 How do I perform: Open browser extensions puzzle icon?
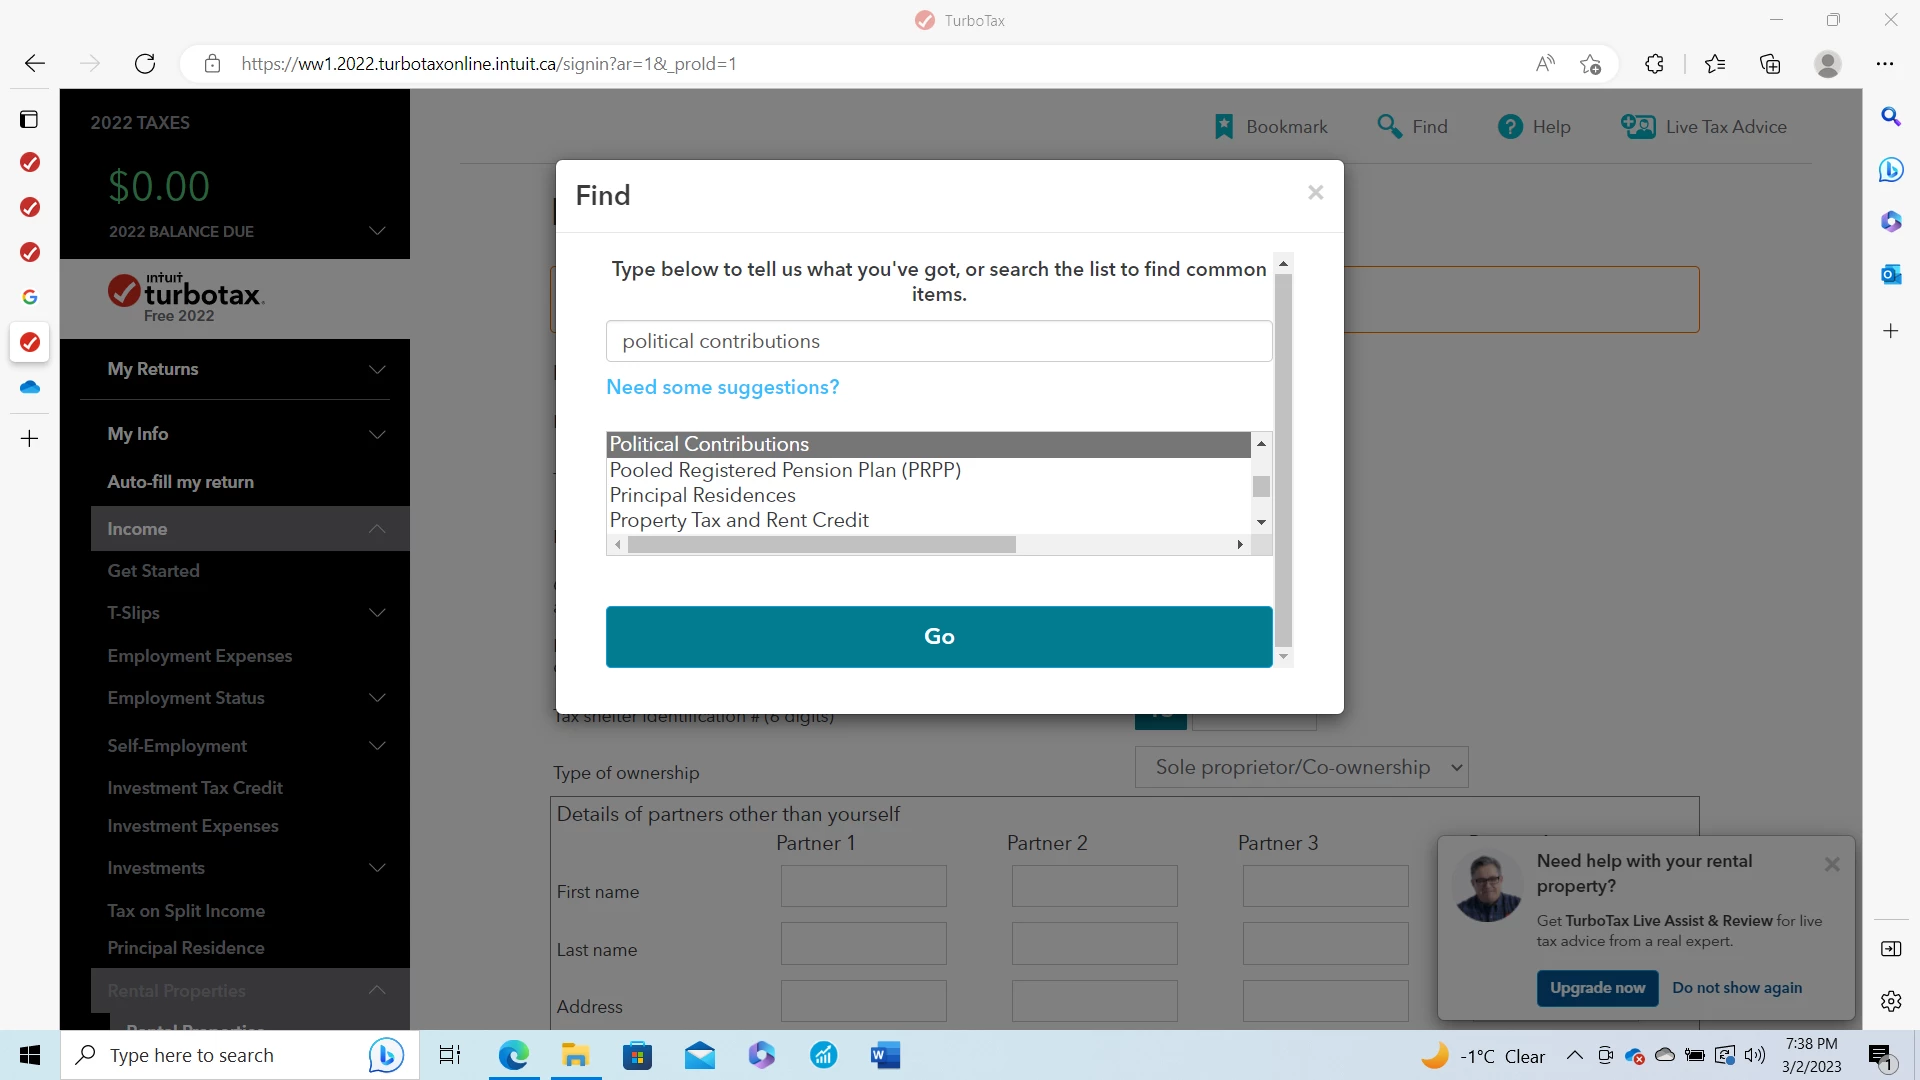click(x=1654, y=64)
